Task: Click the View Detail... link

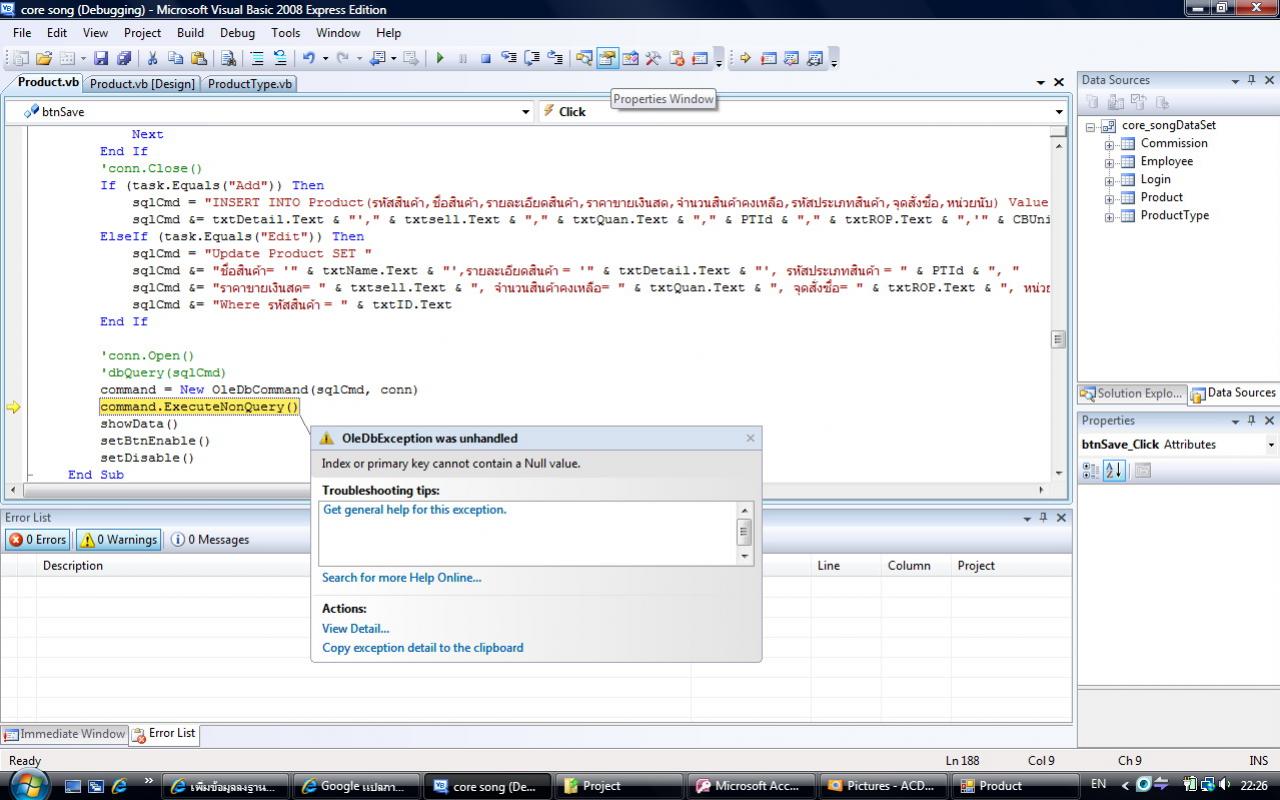Action: click(355, 629)
